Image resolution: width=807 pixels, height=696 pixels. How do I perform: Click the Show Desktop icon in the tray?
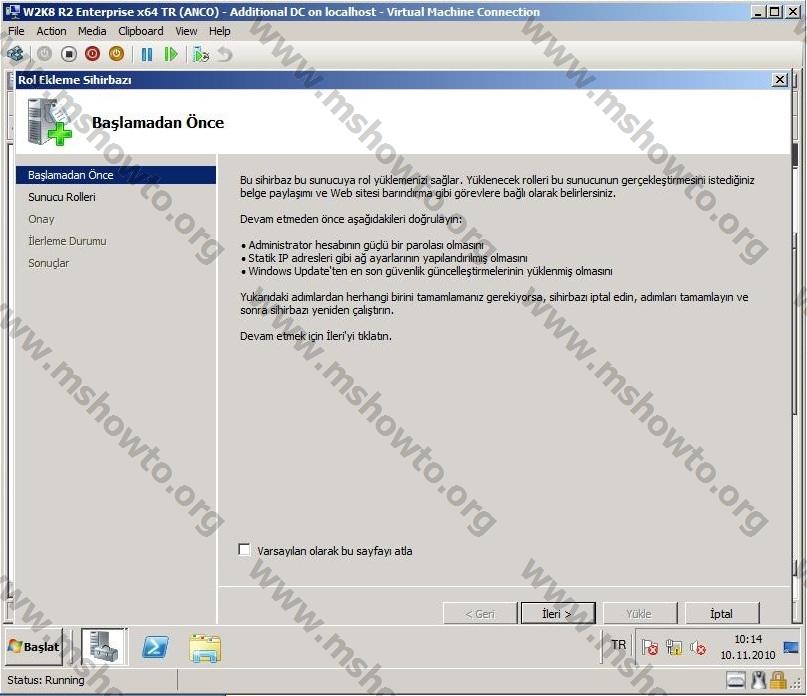click(x=791, y=647)
